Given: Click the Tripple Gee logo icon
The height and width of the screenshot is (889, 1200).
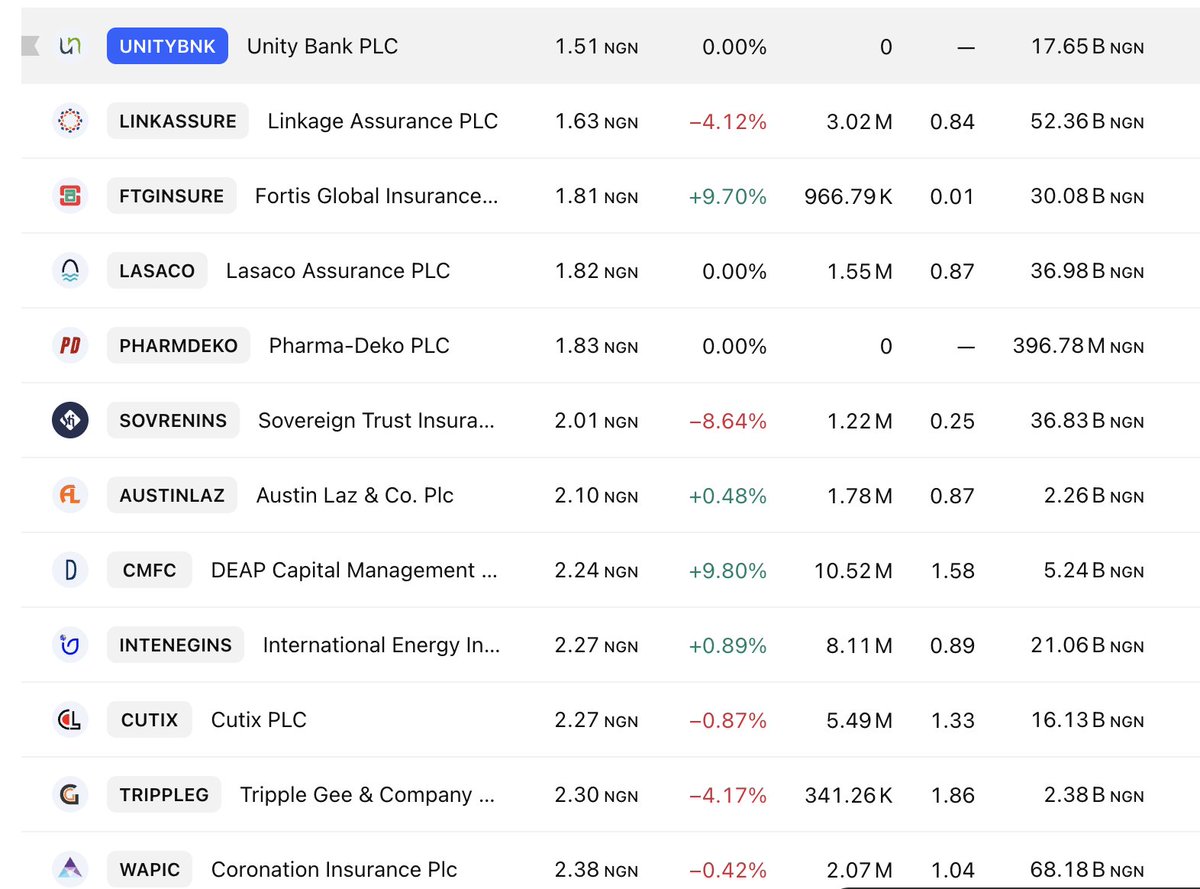Looking at the screenshot, I should click(71, 795).
